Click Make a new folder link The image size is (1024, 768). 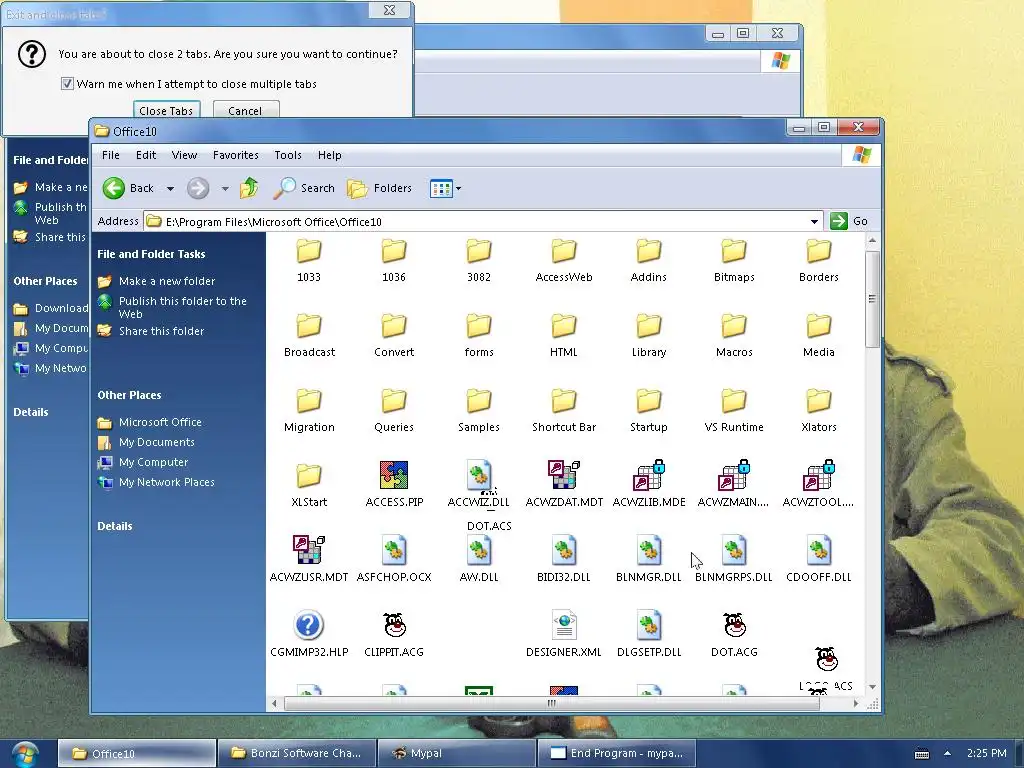(x=167, y=281)
